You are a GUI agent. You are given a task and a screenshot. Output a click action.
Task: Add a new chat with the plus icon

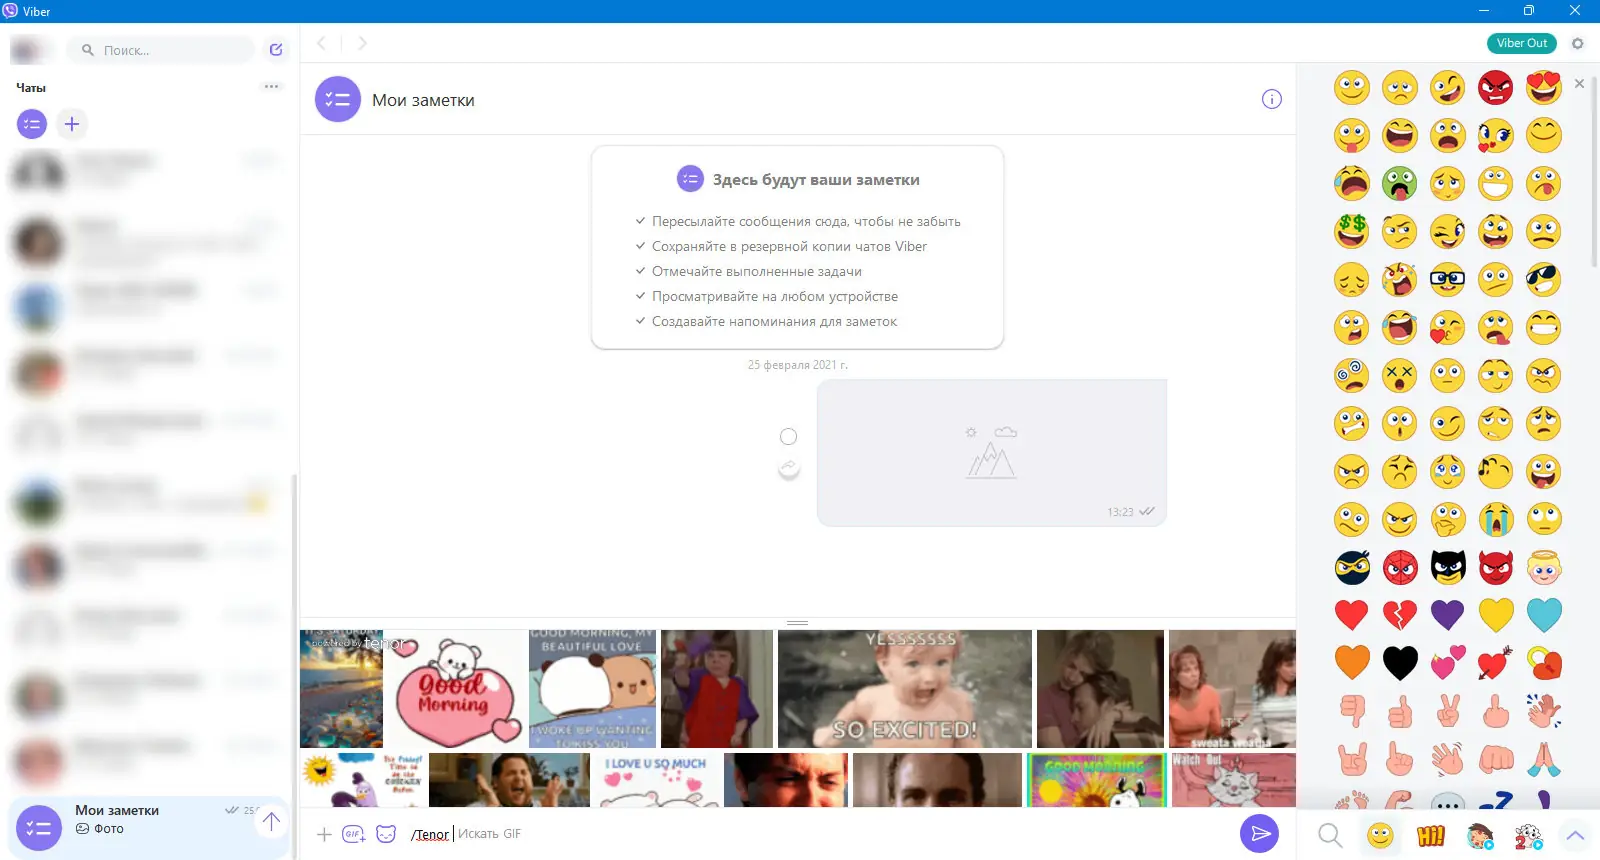point(72,124)
